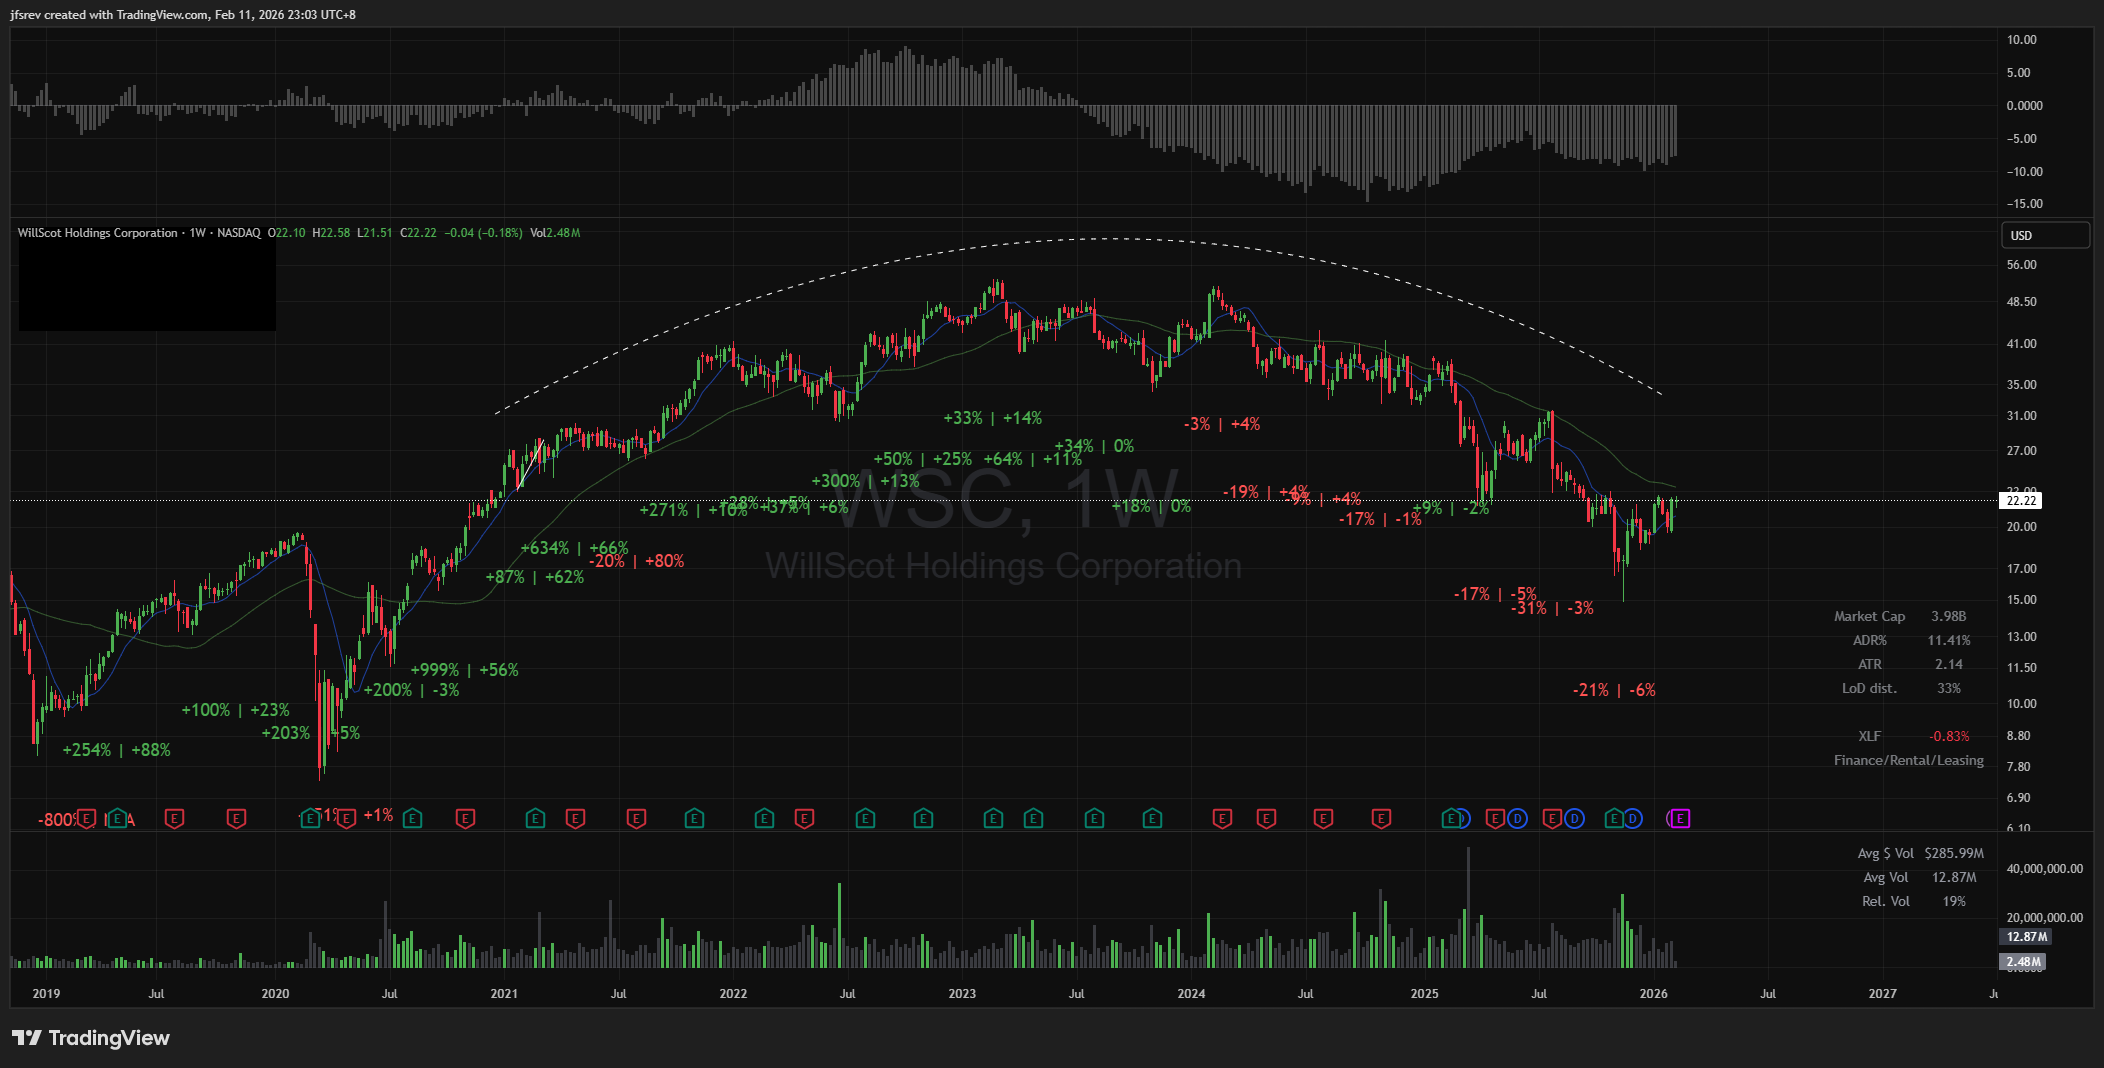Viewport: 2104px width, 1068px height.
Task: Open the USD currency selector
Action: 2045,235
